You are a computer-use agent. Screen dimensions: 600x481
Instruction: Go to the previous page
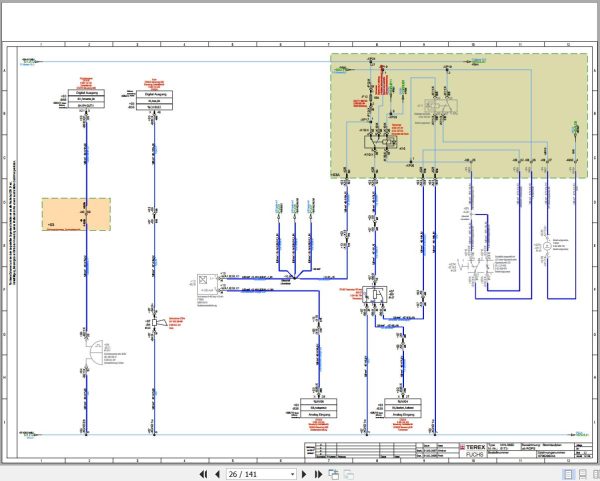click(x=217, y=474)
